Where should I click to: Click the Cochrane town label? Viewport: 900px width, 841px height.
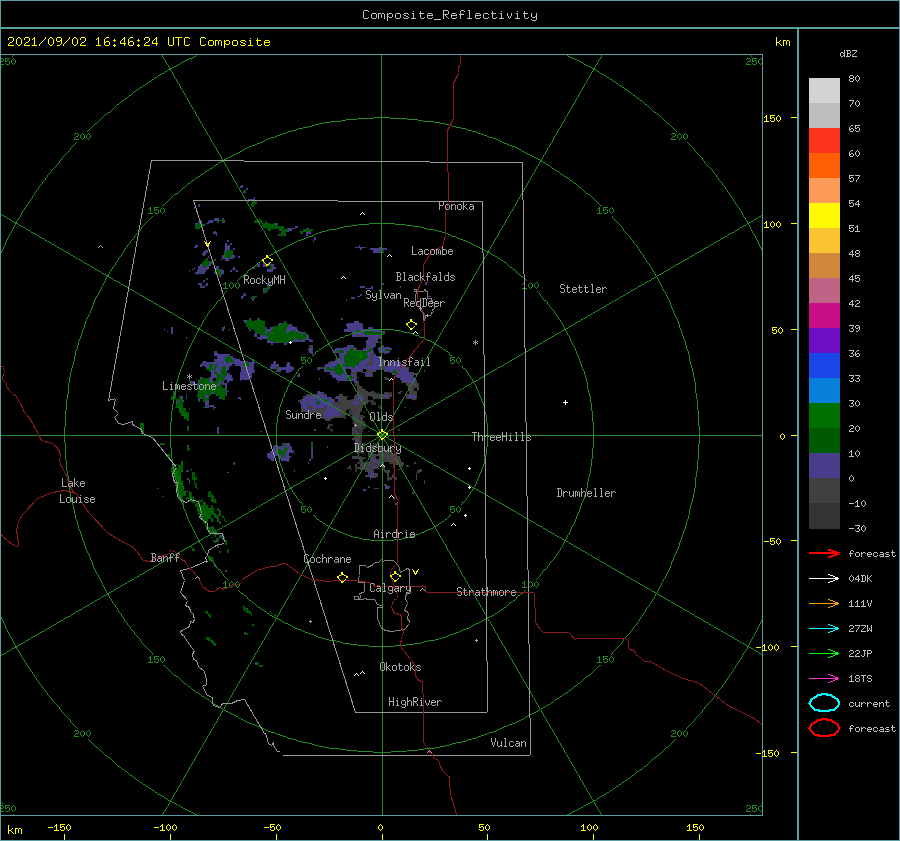327,559
